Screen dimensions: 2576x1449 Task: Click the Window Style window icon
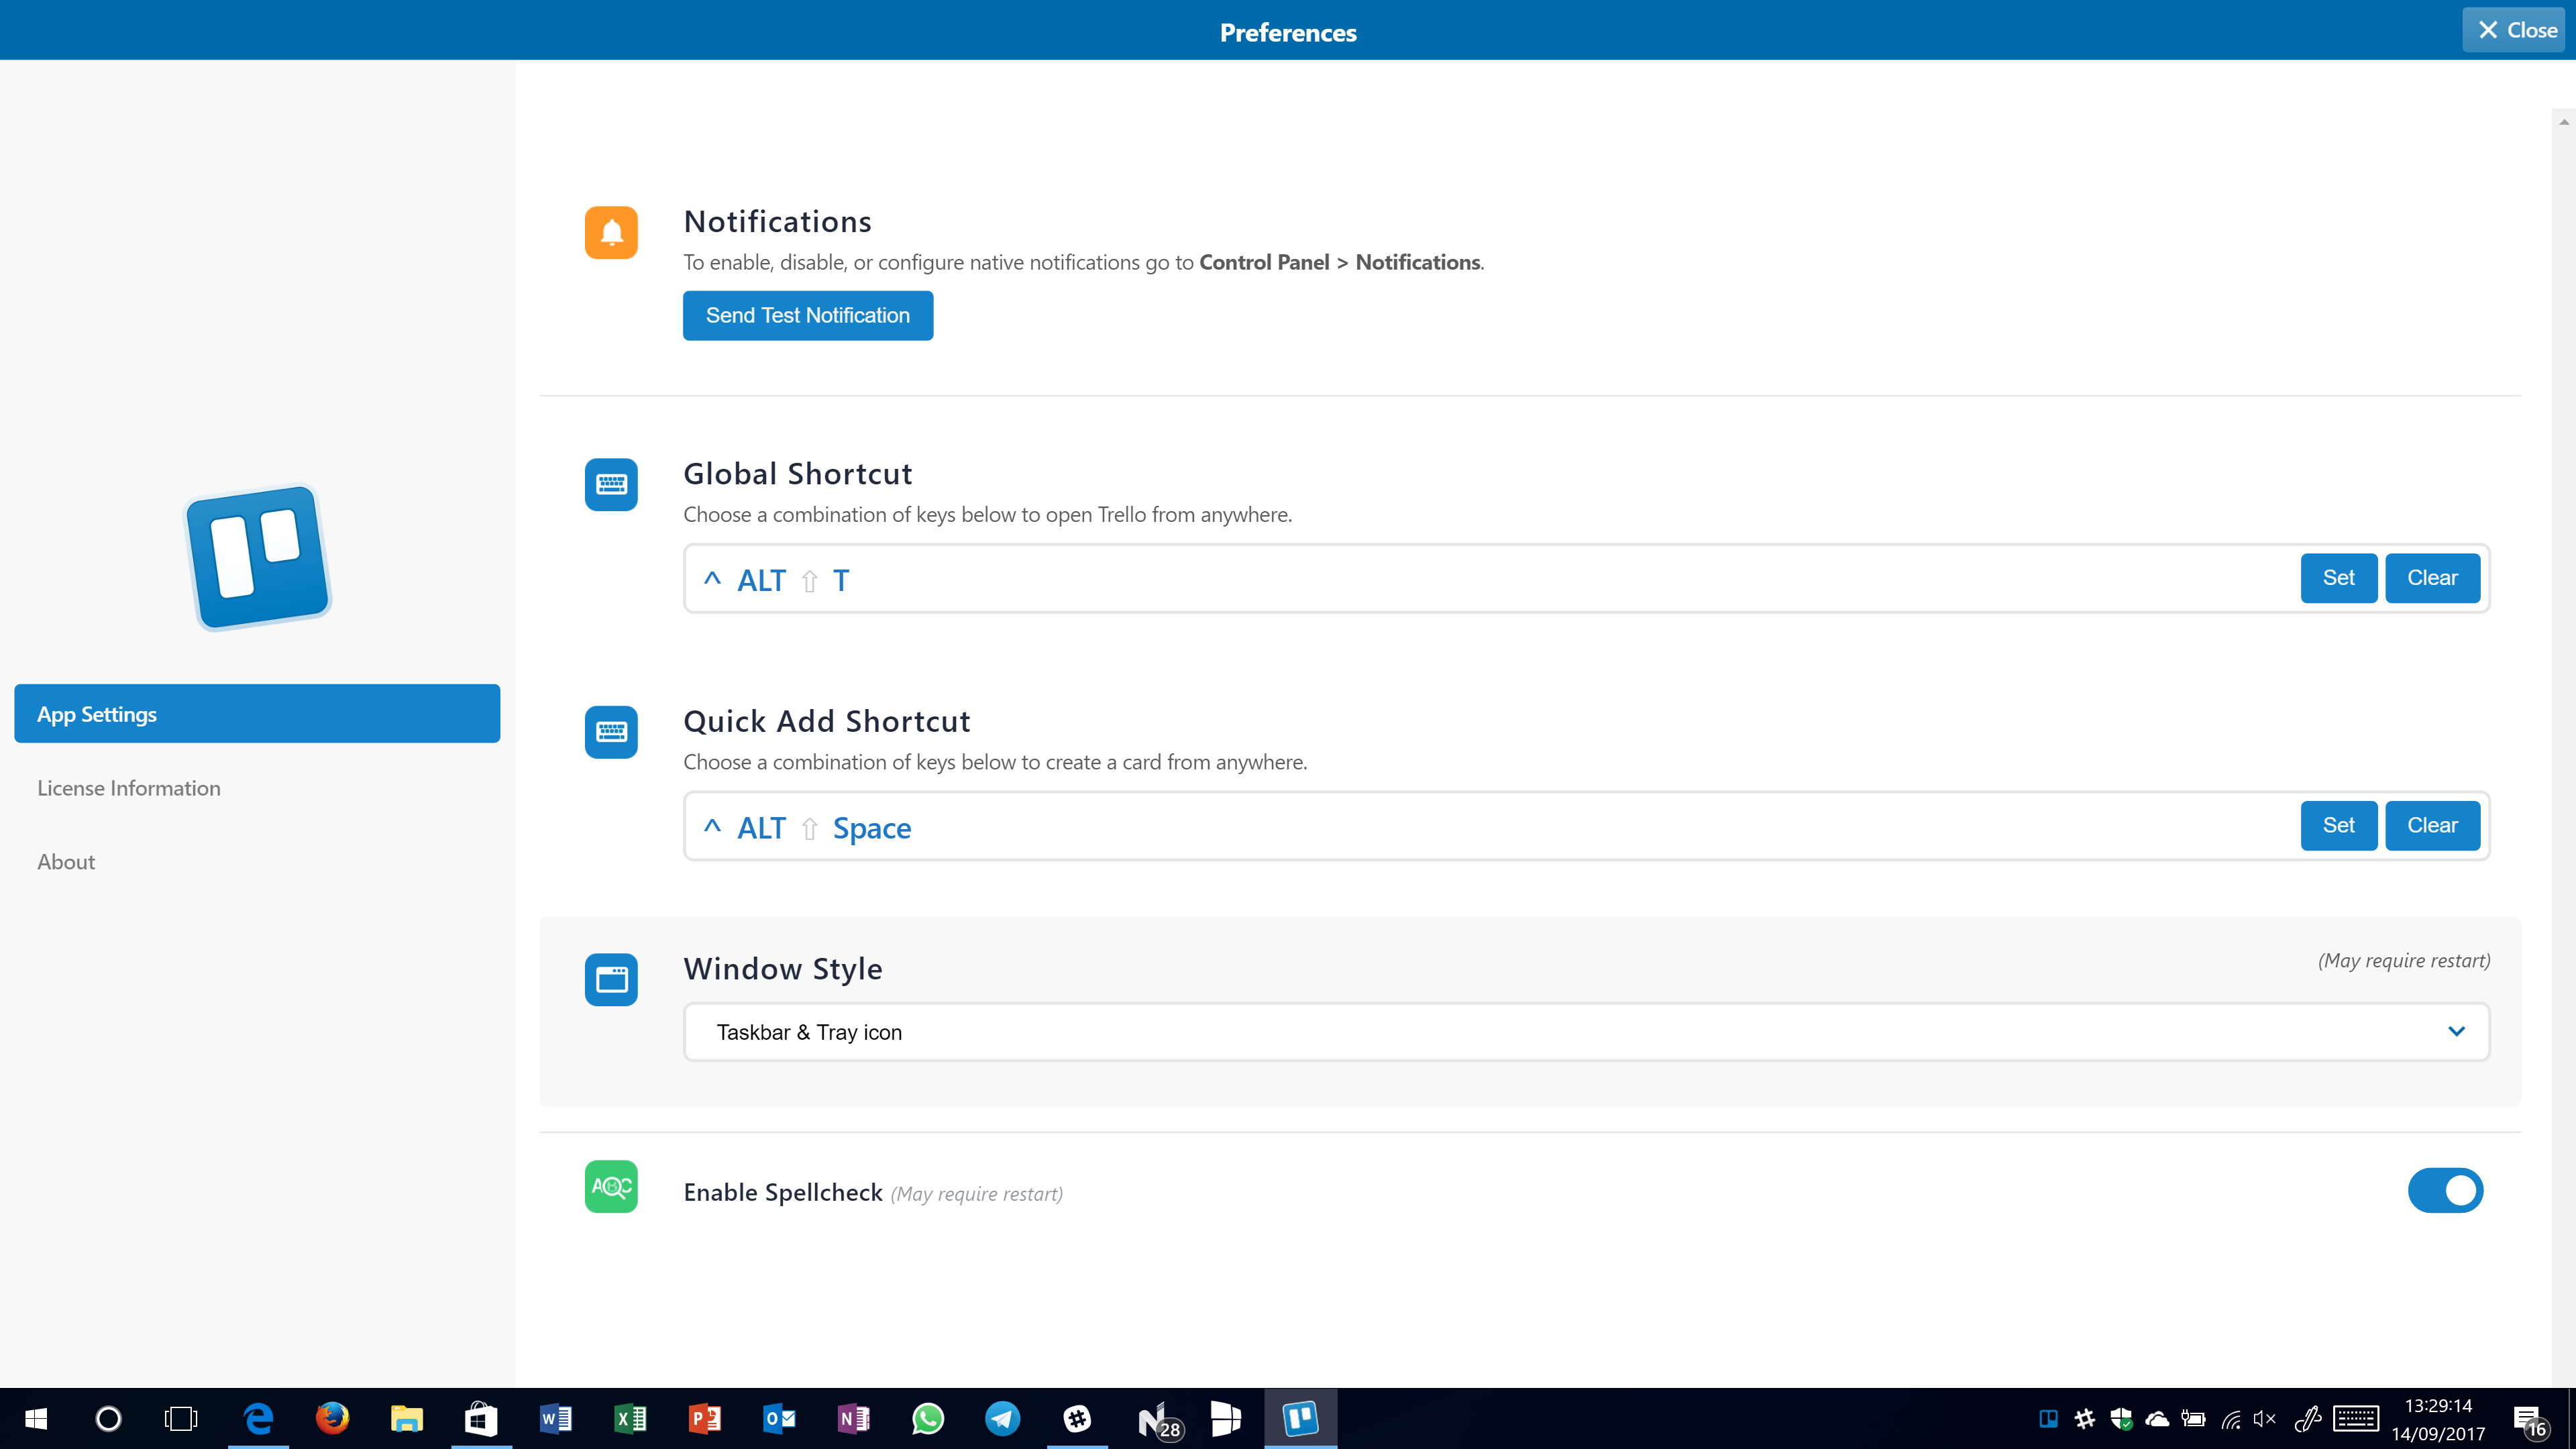coord(611,980)
